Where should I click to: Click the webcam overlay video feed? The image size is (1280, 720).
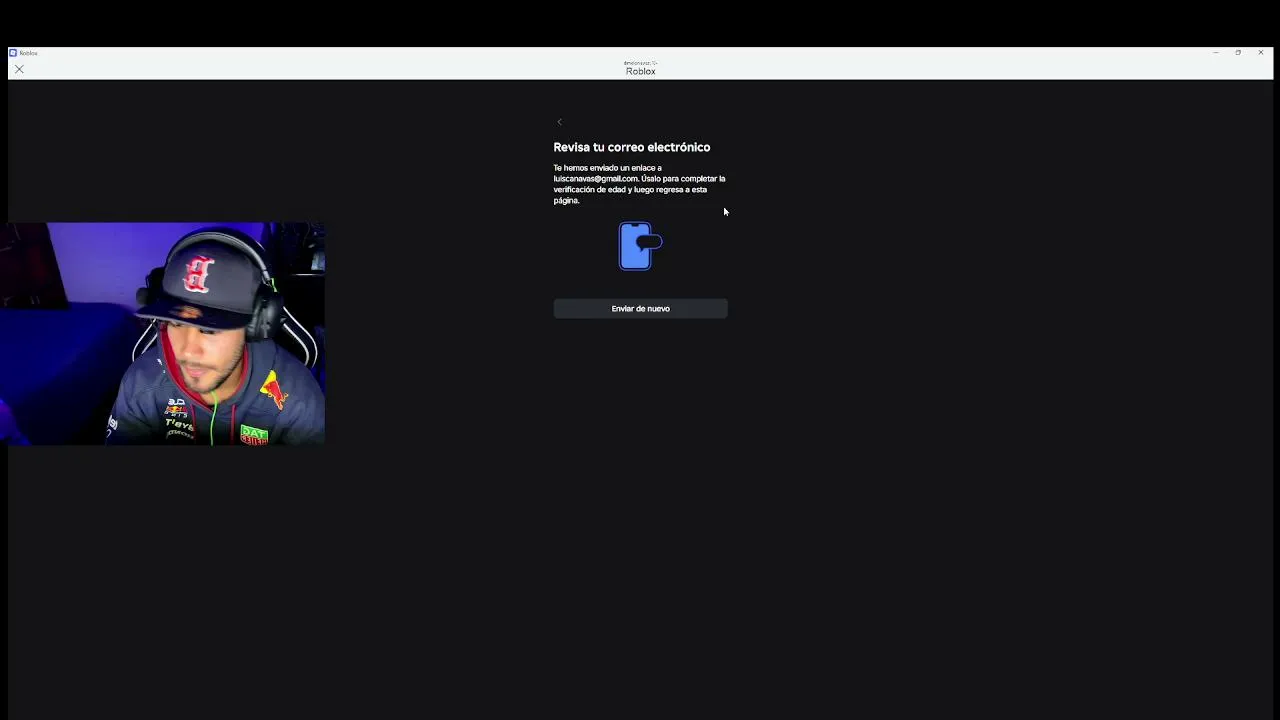coord(163,334)
